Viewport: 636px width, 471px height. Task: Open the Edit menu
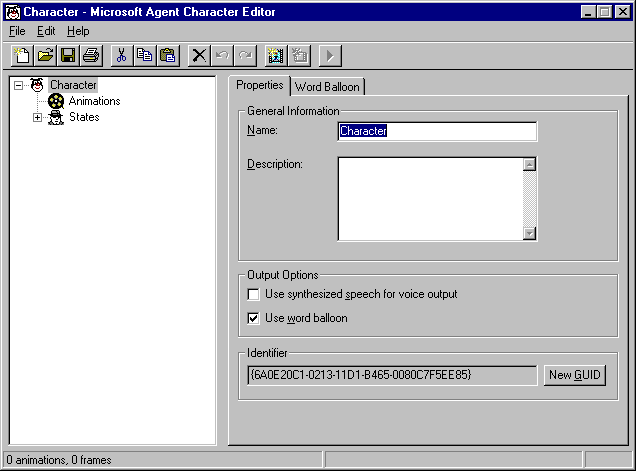coord(46,31)
